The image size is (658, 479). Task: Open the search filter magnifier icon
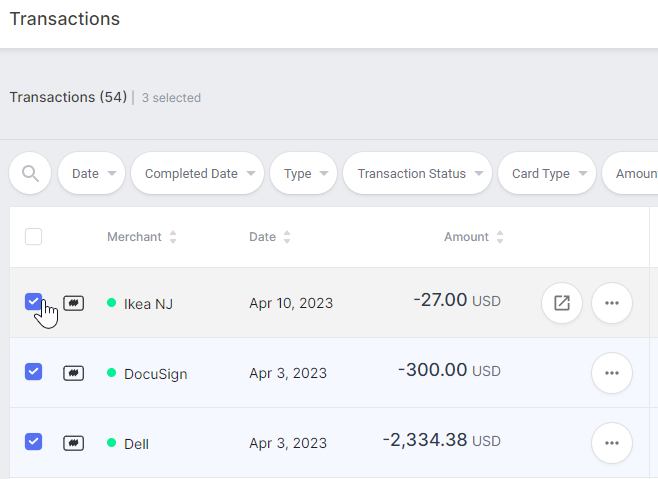coord(30,173)
